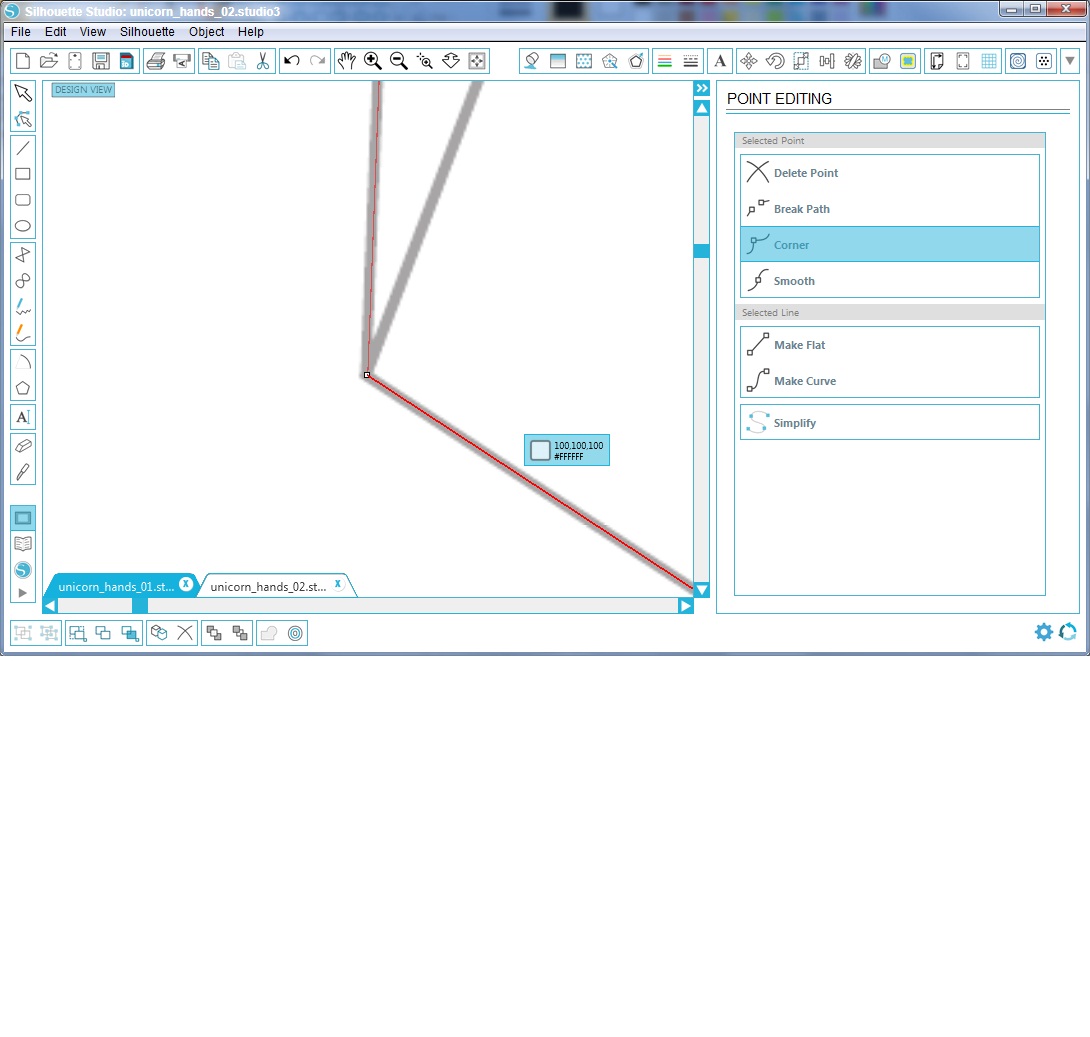Click the Simplify button
Image resolution: width=1090 pixels, height=1037 pixels.
click(x=890, y=423)
